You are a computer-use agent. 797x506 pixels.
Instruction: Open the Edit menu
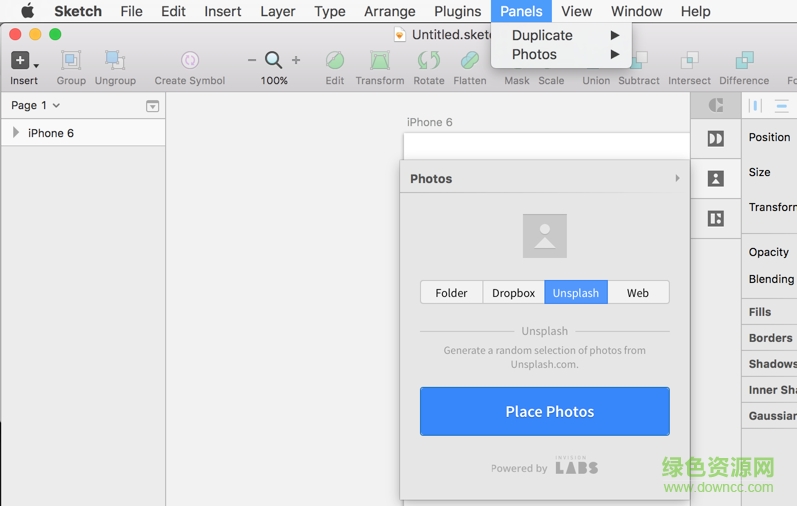coord(173,11)
